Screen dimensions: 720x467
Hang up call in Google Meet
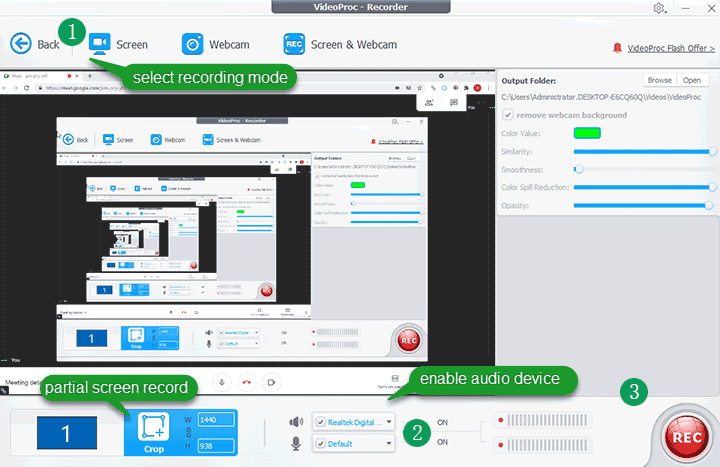[x=247, y=383]
